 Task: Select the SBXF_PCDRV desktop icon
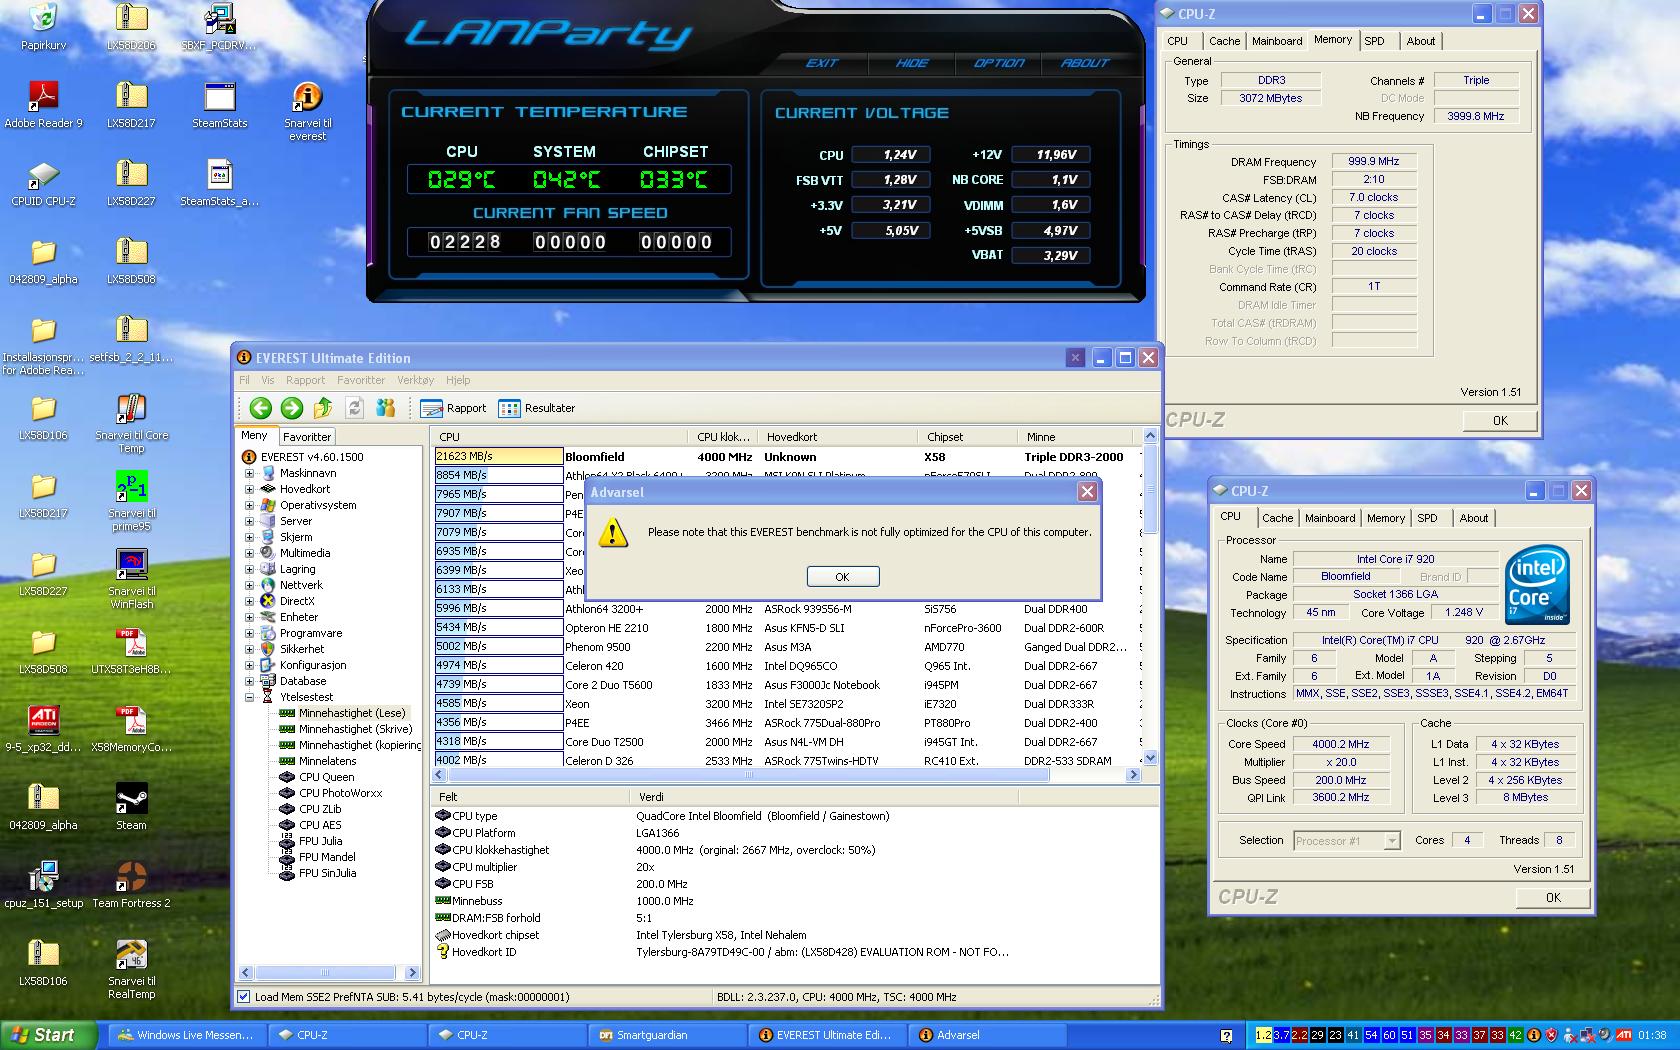(x=219, y=27)
